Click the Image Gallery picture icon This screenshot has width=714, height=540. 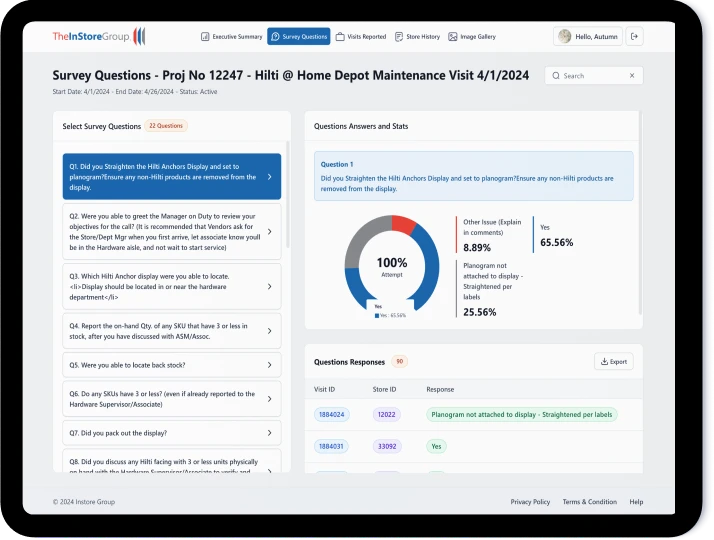coord(453,36)
